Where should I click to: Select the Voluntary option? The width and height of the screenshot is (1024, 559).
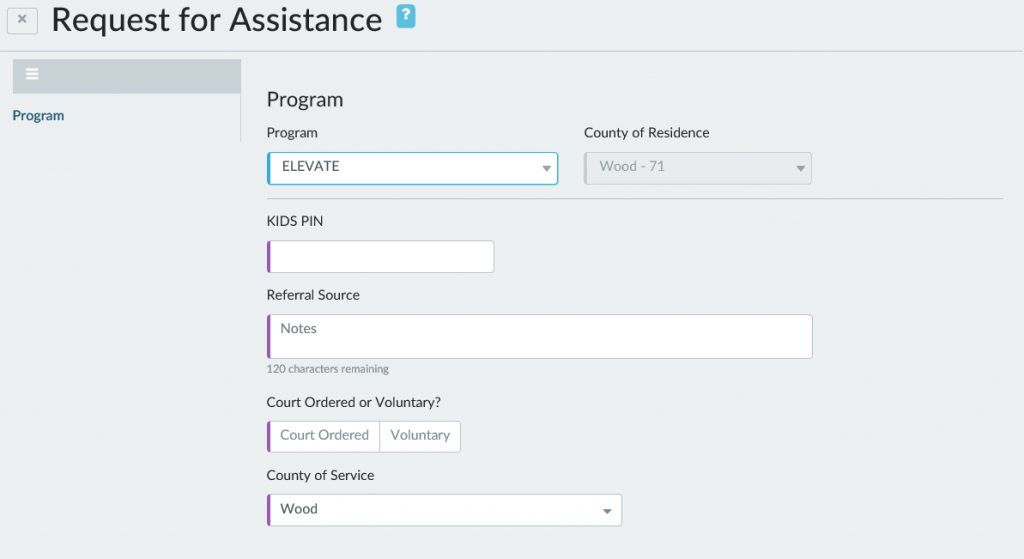pos(420,436)
